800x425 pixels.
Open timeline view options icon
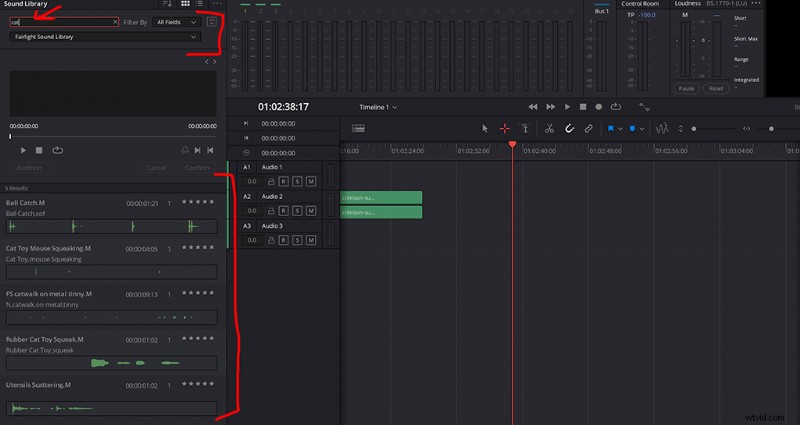pos(358,129)
